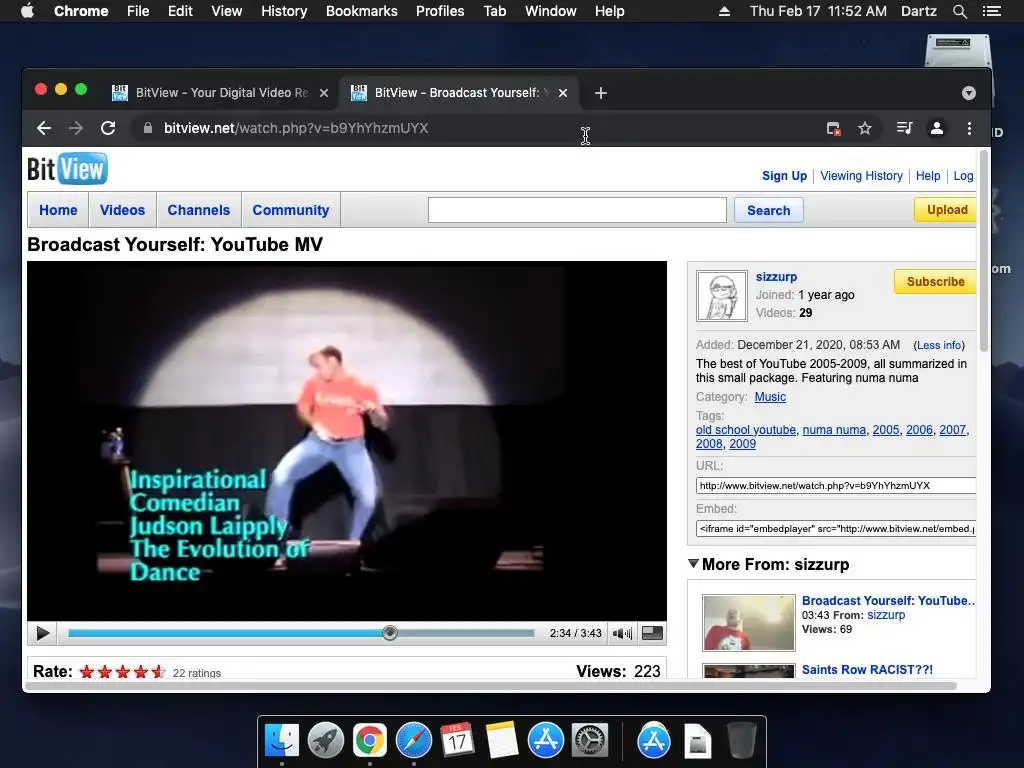Collapse description with the 'Less info' link
Image resolution: width=1024 pixels, height=768 pixels.
939,345
